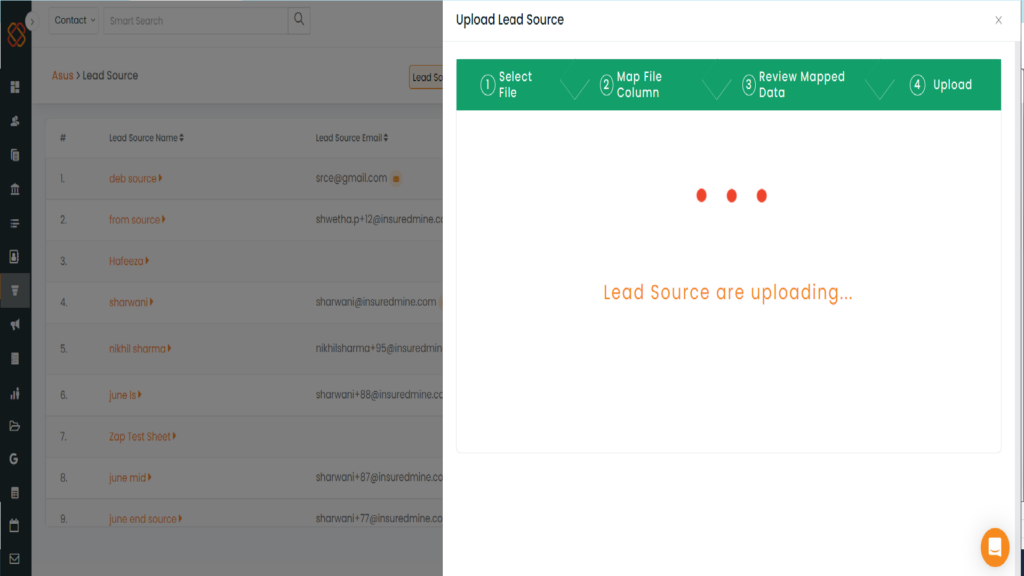Open the clipboard icon below the megaphone
1024x576 pixels.
[x=15, y=359]
